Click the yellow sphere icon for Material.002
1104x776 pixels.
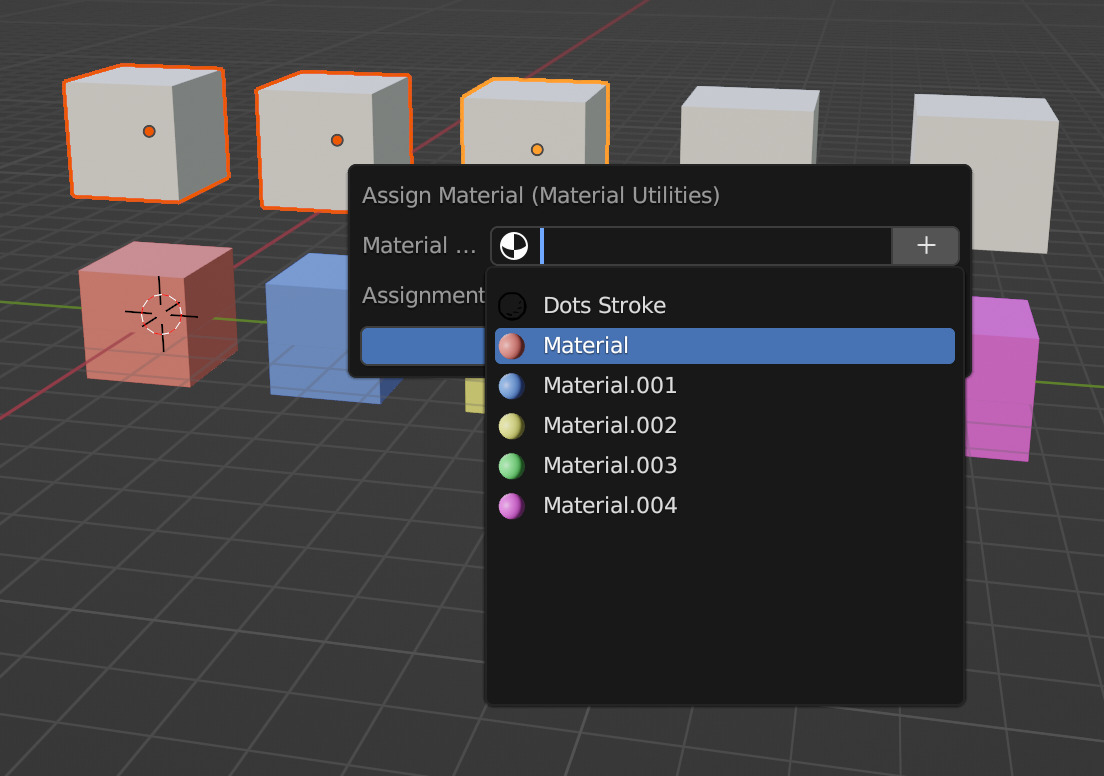(x=511, y=425)
